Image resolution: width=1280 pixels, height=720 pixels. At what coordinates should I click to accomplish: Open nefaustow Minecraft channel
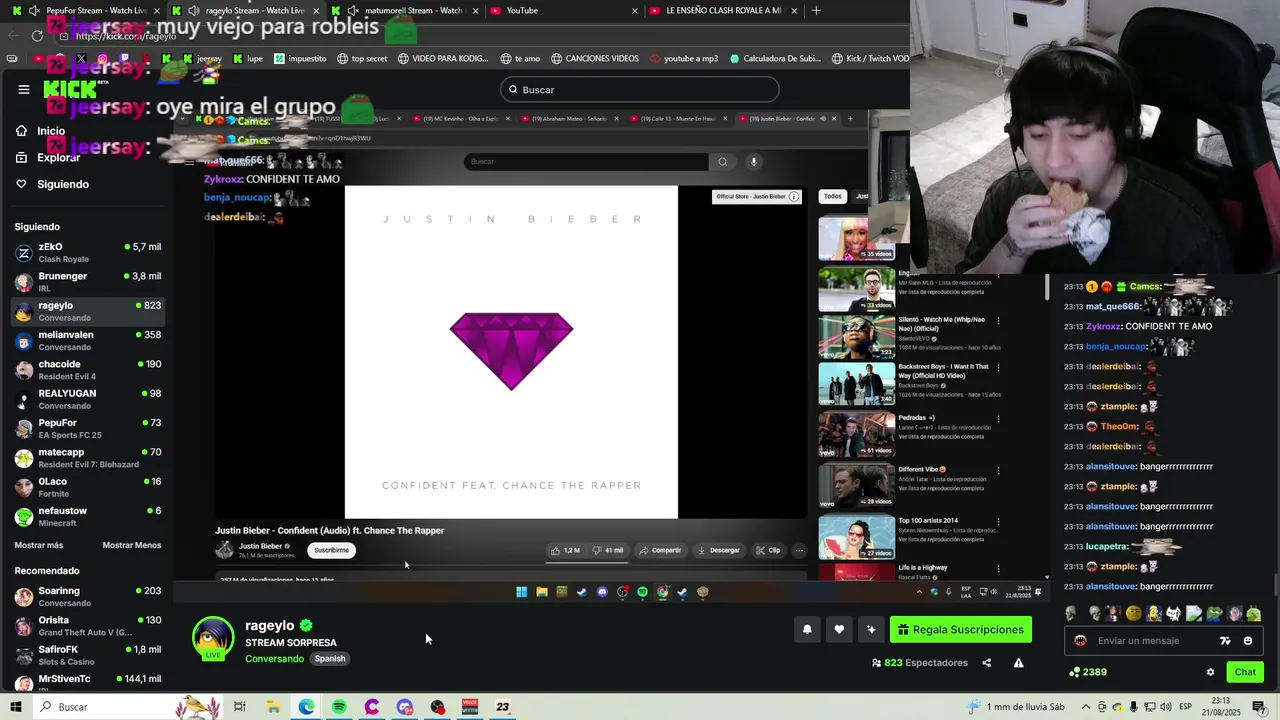click(87, 516)
